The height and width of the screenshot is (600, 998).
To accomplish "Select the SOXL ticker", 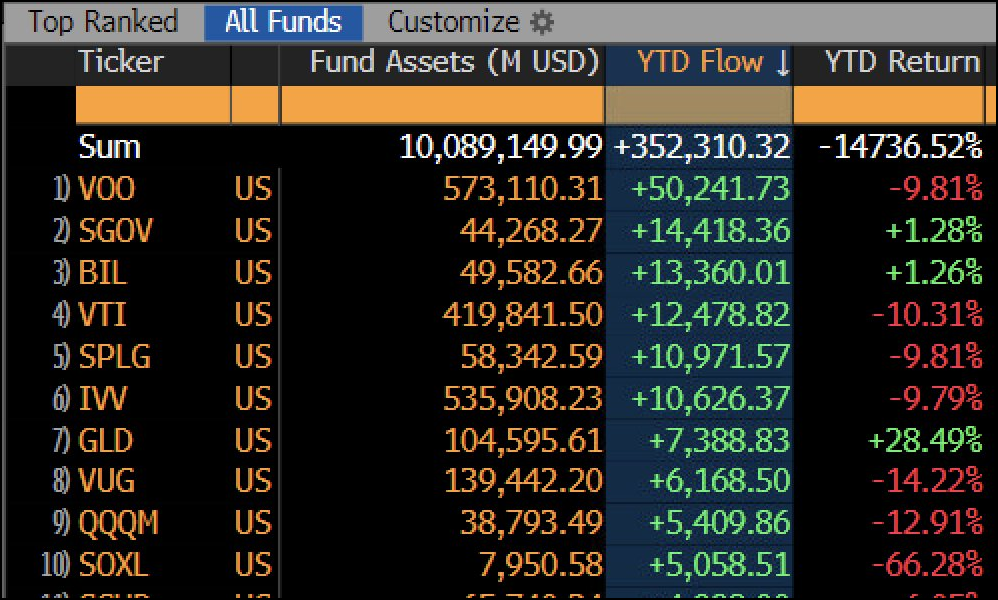I will click(x=113, y=565).
